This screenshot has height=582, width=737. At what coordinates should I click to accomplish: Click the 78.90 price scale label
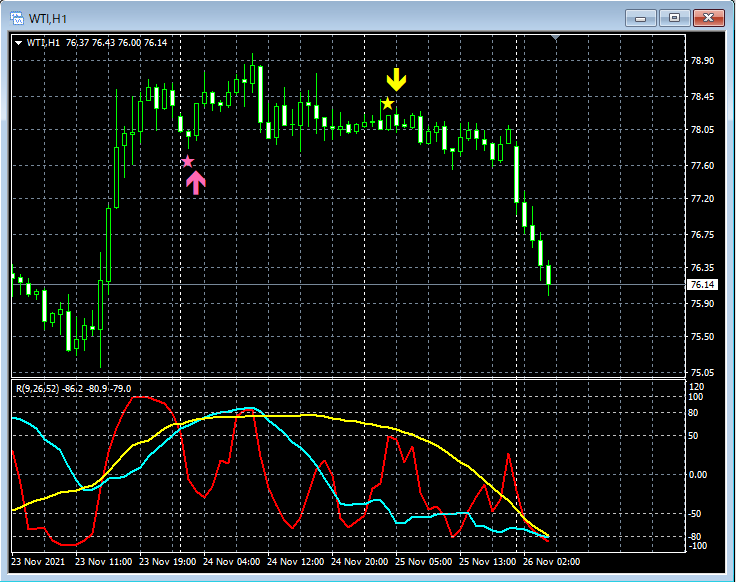[x=702, y=61]
